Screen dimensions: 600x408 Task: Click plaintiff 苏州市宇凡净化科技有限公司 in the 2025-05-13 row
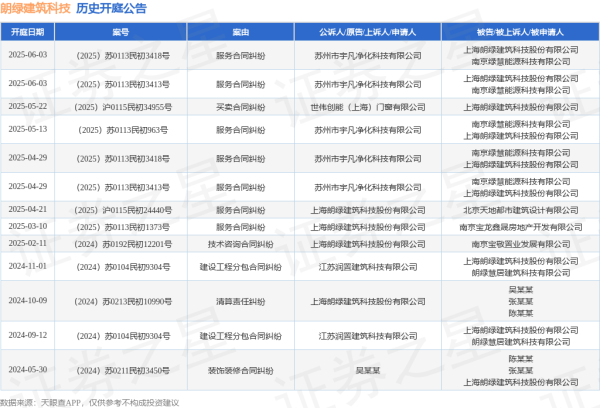tap(368, 130)
